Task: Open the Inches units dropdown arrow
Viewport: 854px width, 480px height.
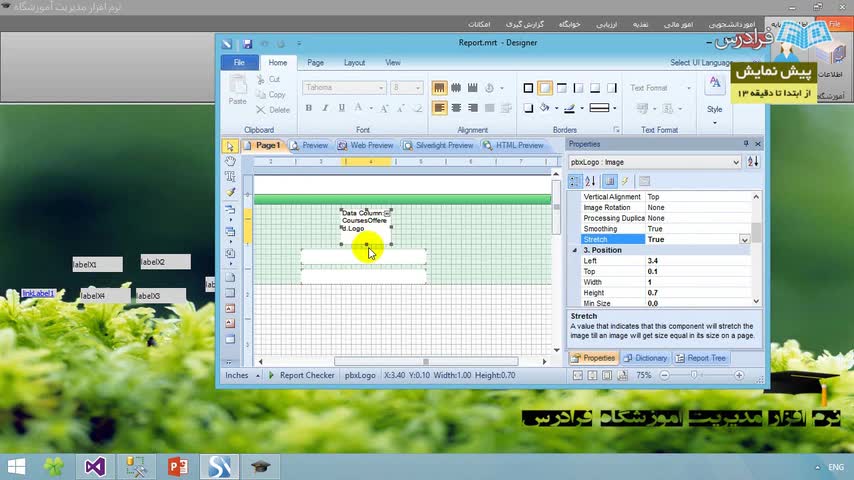Action: [x=258, y=375]
